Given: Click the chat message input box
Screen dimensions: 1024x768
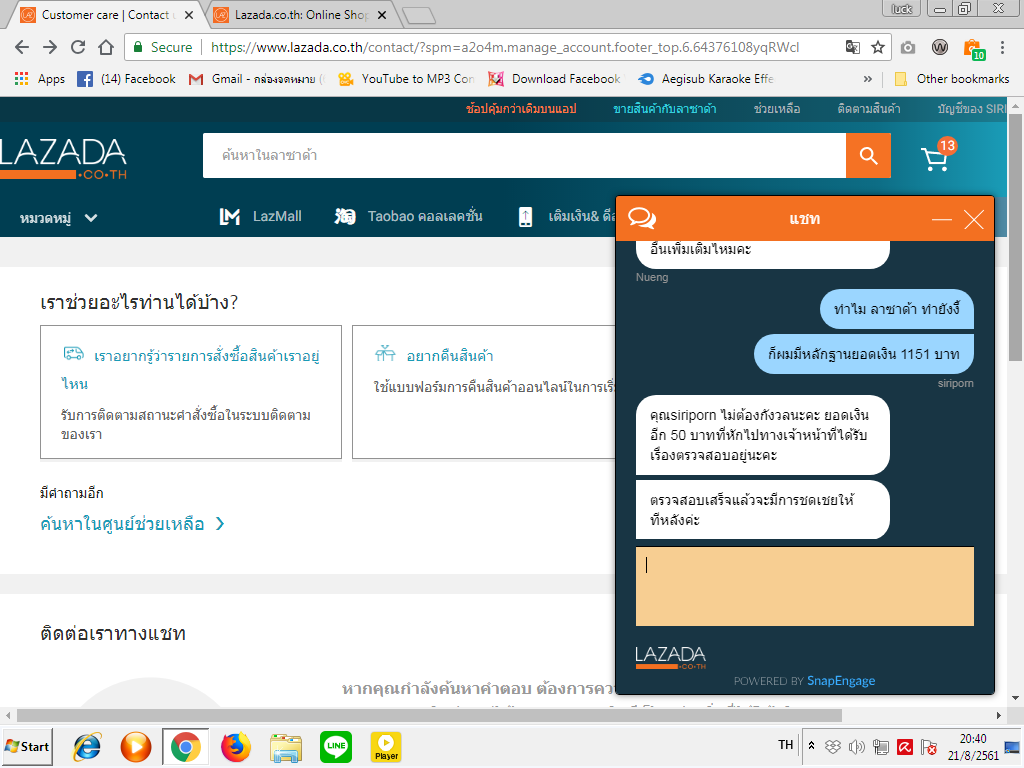Looking at the screenshot, I should [805, 586].
